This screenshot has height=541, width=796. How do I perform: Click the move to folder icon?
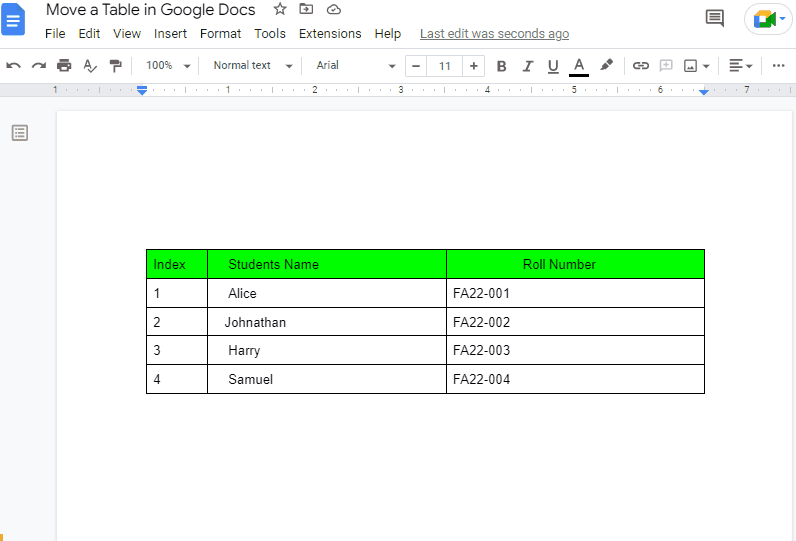coord(306,9)
